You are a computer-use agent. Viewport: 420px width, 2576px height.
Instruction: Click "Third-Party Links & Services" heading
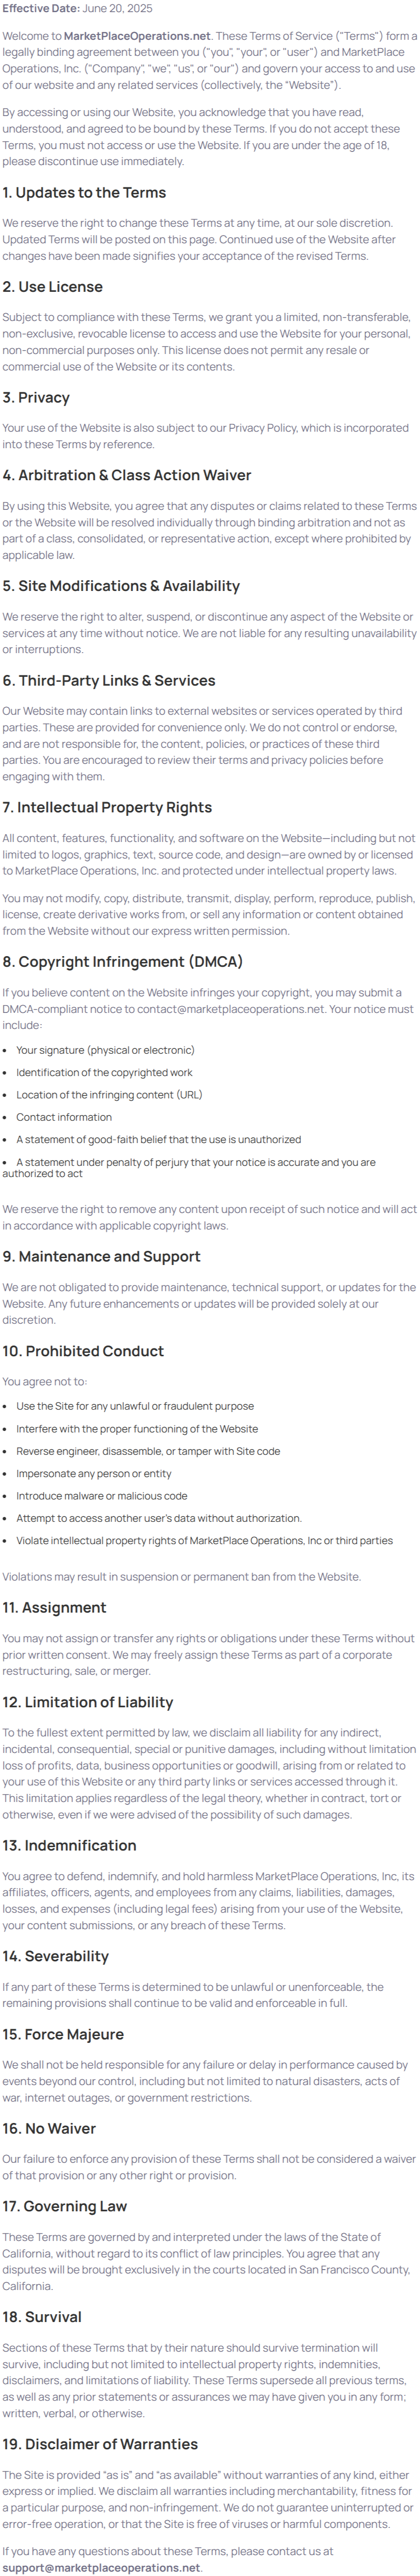pos(109,680)
